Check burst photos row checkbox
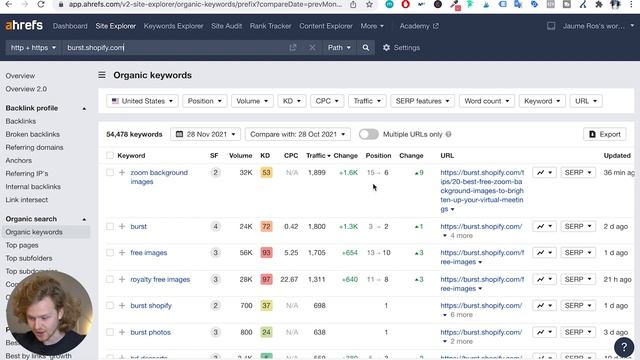Screen dimensions: 640x360 [110, 332]
